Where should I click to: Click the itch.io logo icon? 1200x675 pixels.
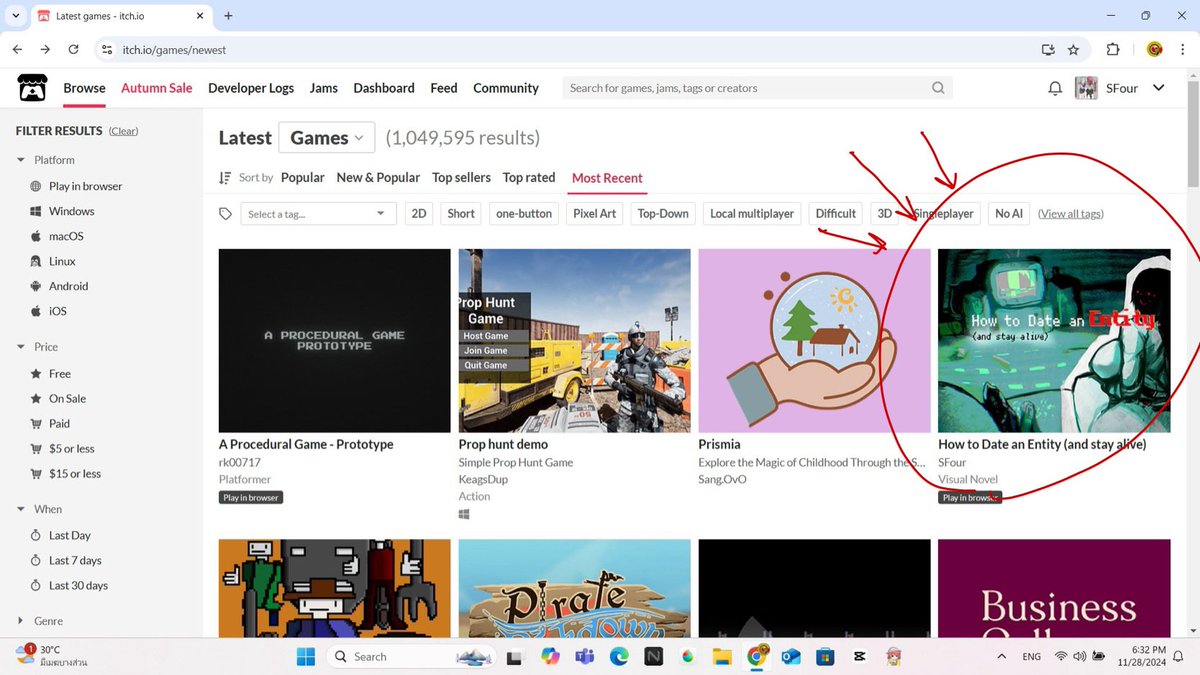32,88
